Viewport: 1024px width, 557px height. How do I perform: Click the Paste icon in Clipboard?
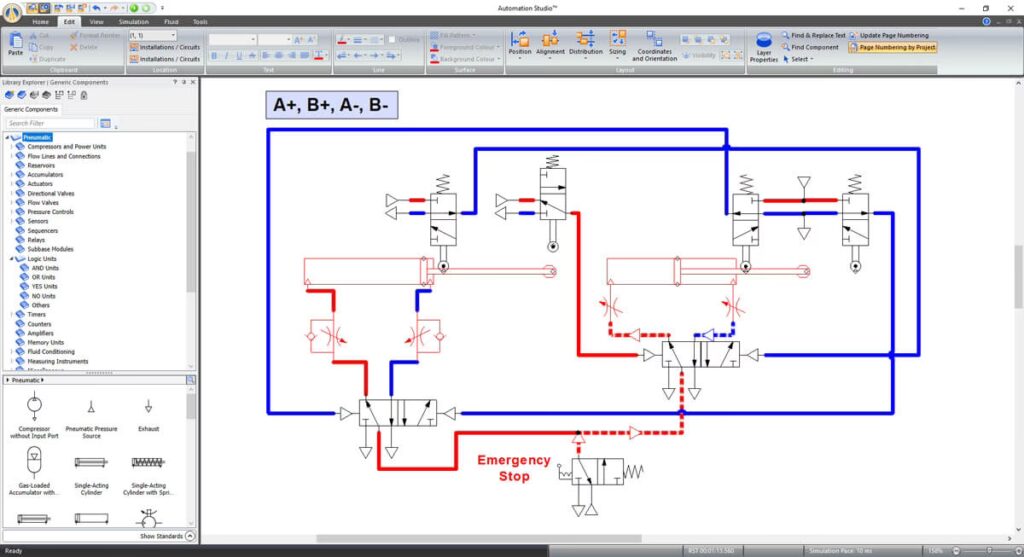pyautogui.click(x=16, y=44)
